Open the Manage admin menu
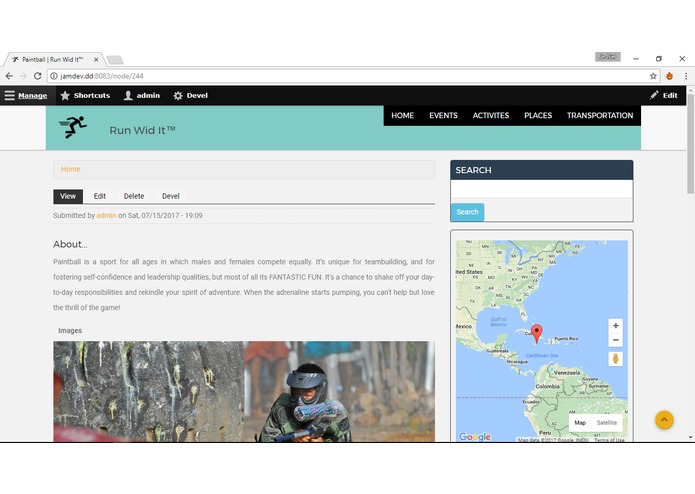The height and width of the screenshot is (494, 695). pyautogui.click(x=26, y=95)
